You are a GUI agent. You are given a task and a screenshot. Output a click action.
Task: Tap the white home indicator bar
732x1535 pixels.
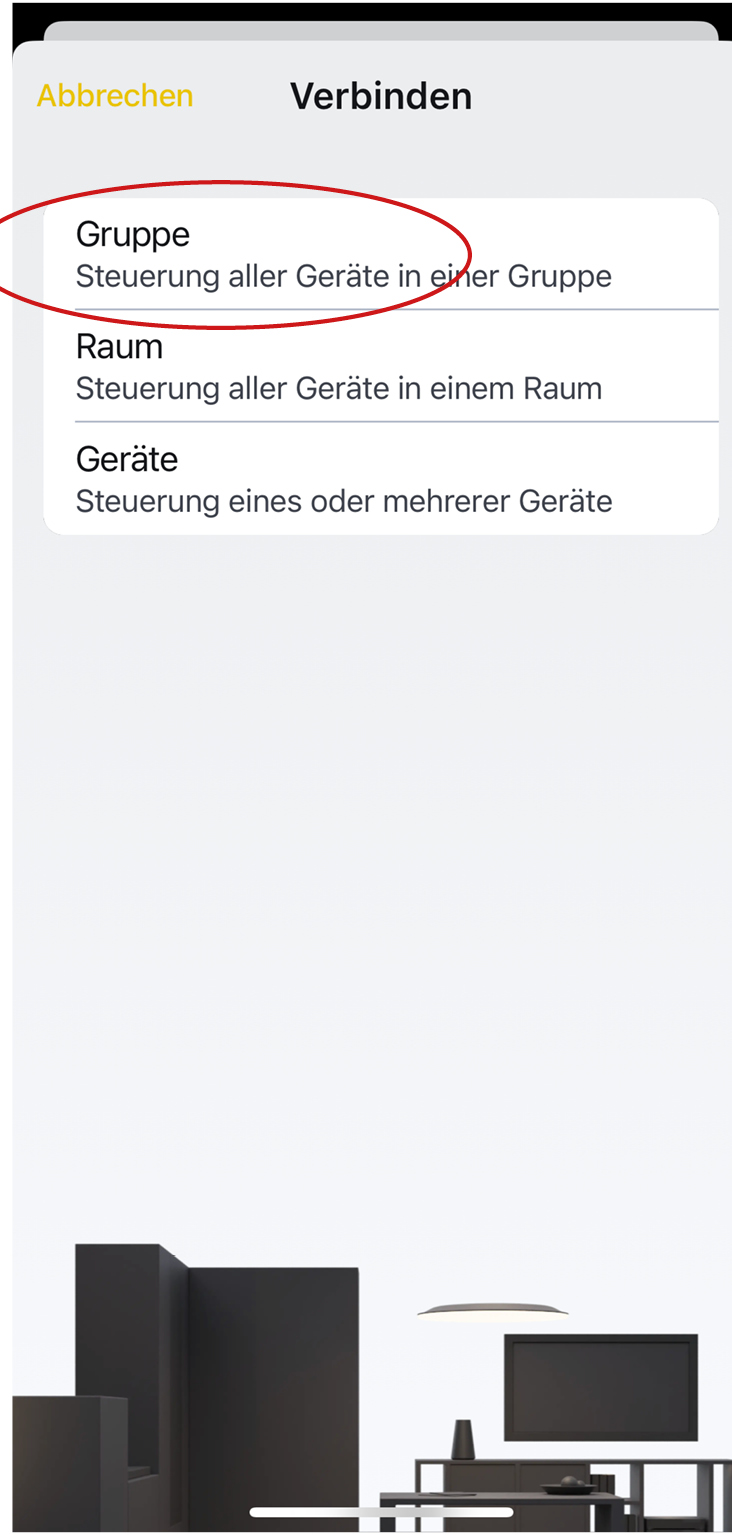click(x=381, y=1512)
